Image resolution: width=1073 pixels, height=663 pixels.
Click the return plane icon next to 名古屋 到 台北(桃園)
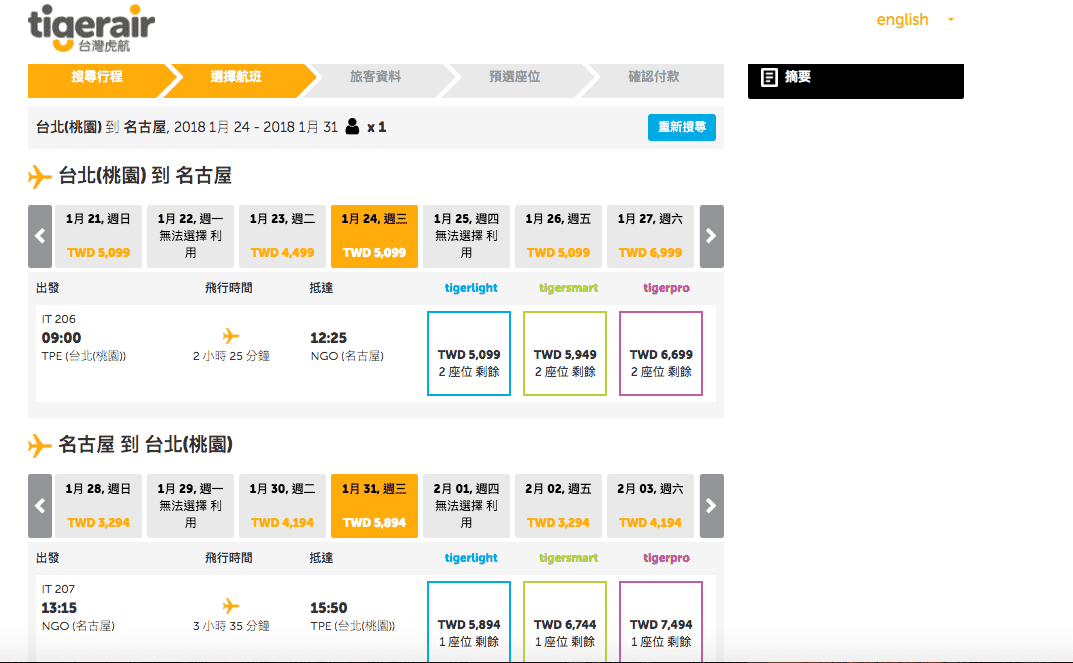click(x=40, y=446)
